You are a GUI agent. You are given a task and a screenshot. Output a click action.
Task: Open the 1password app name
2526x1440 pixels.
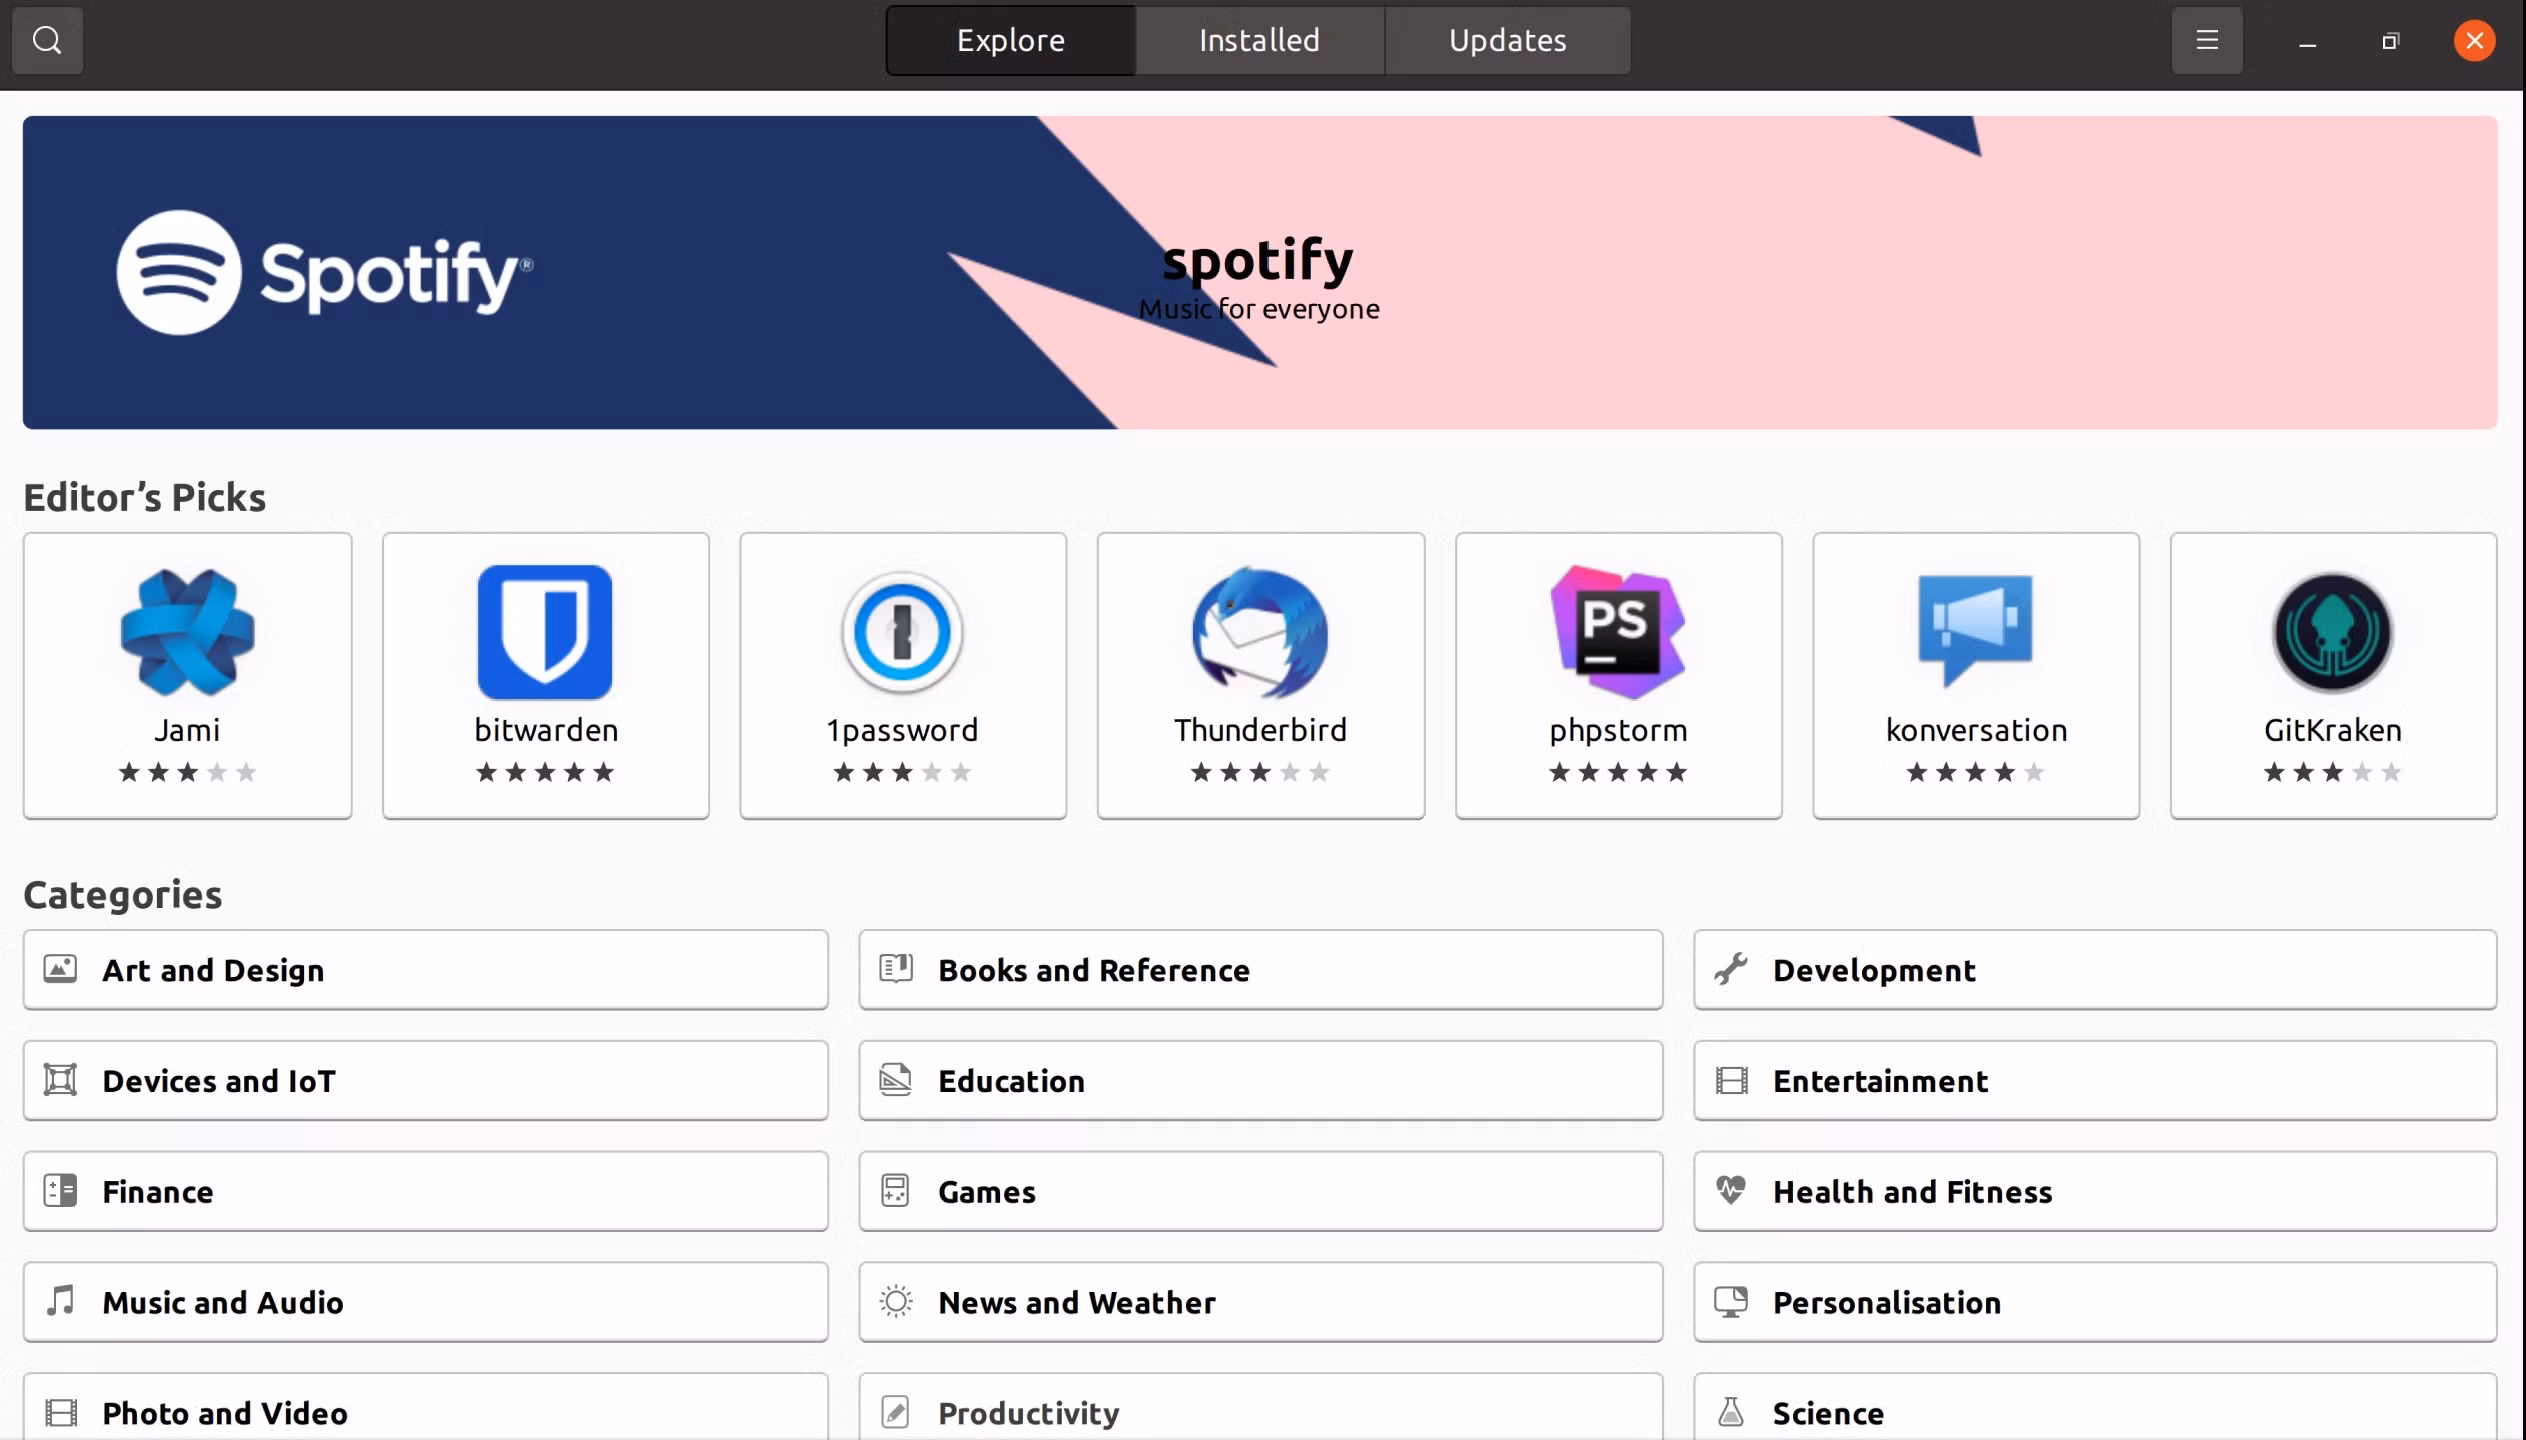(902, 731)
